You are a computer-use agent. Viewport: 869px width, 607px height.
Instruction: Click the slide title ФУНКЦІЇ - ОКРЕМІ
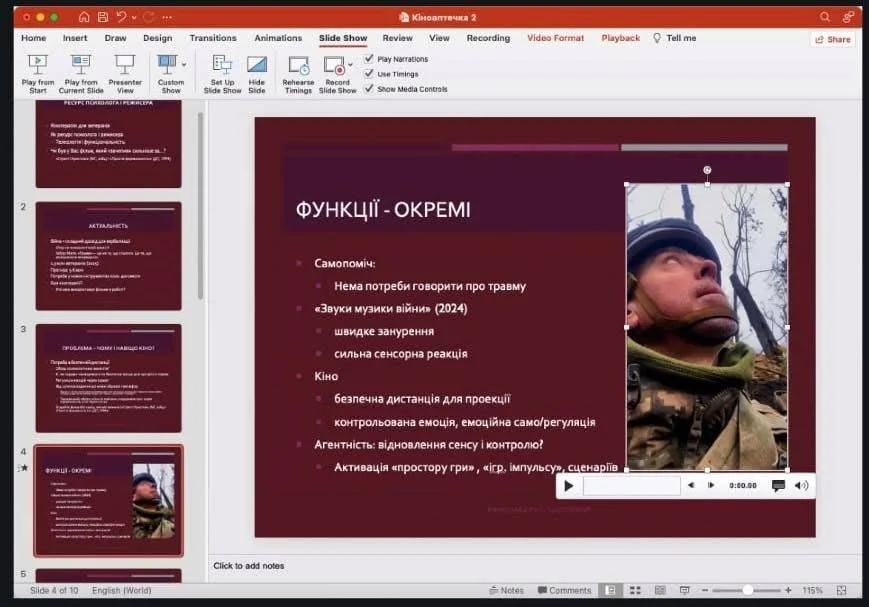383,210
